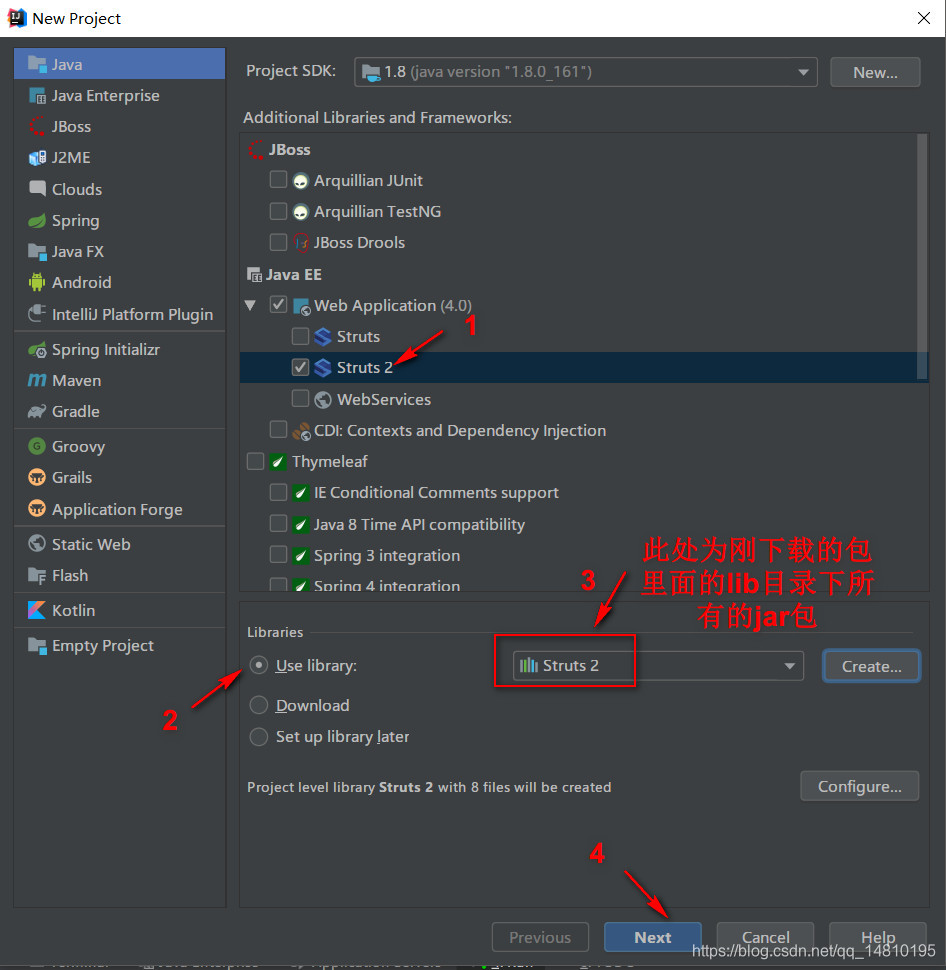The height and width of the screenshot is (970, 946).
Task: Select the JBoss group header row
Action: (584, 150)
